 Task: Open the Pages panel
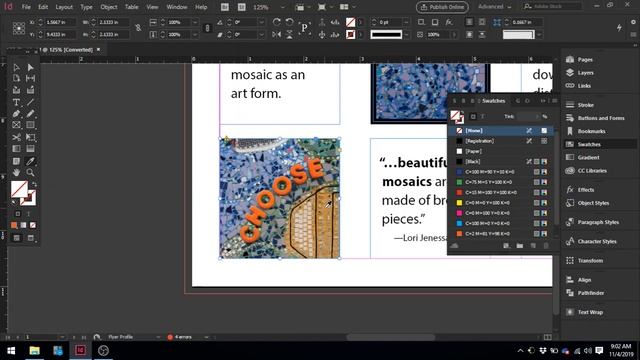pyautogui.click(x=585, y=60)
